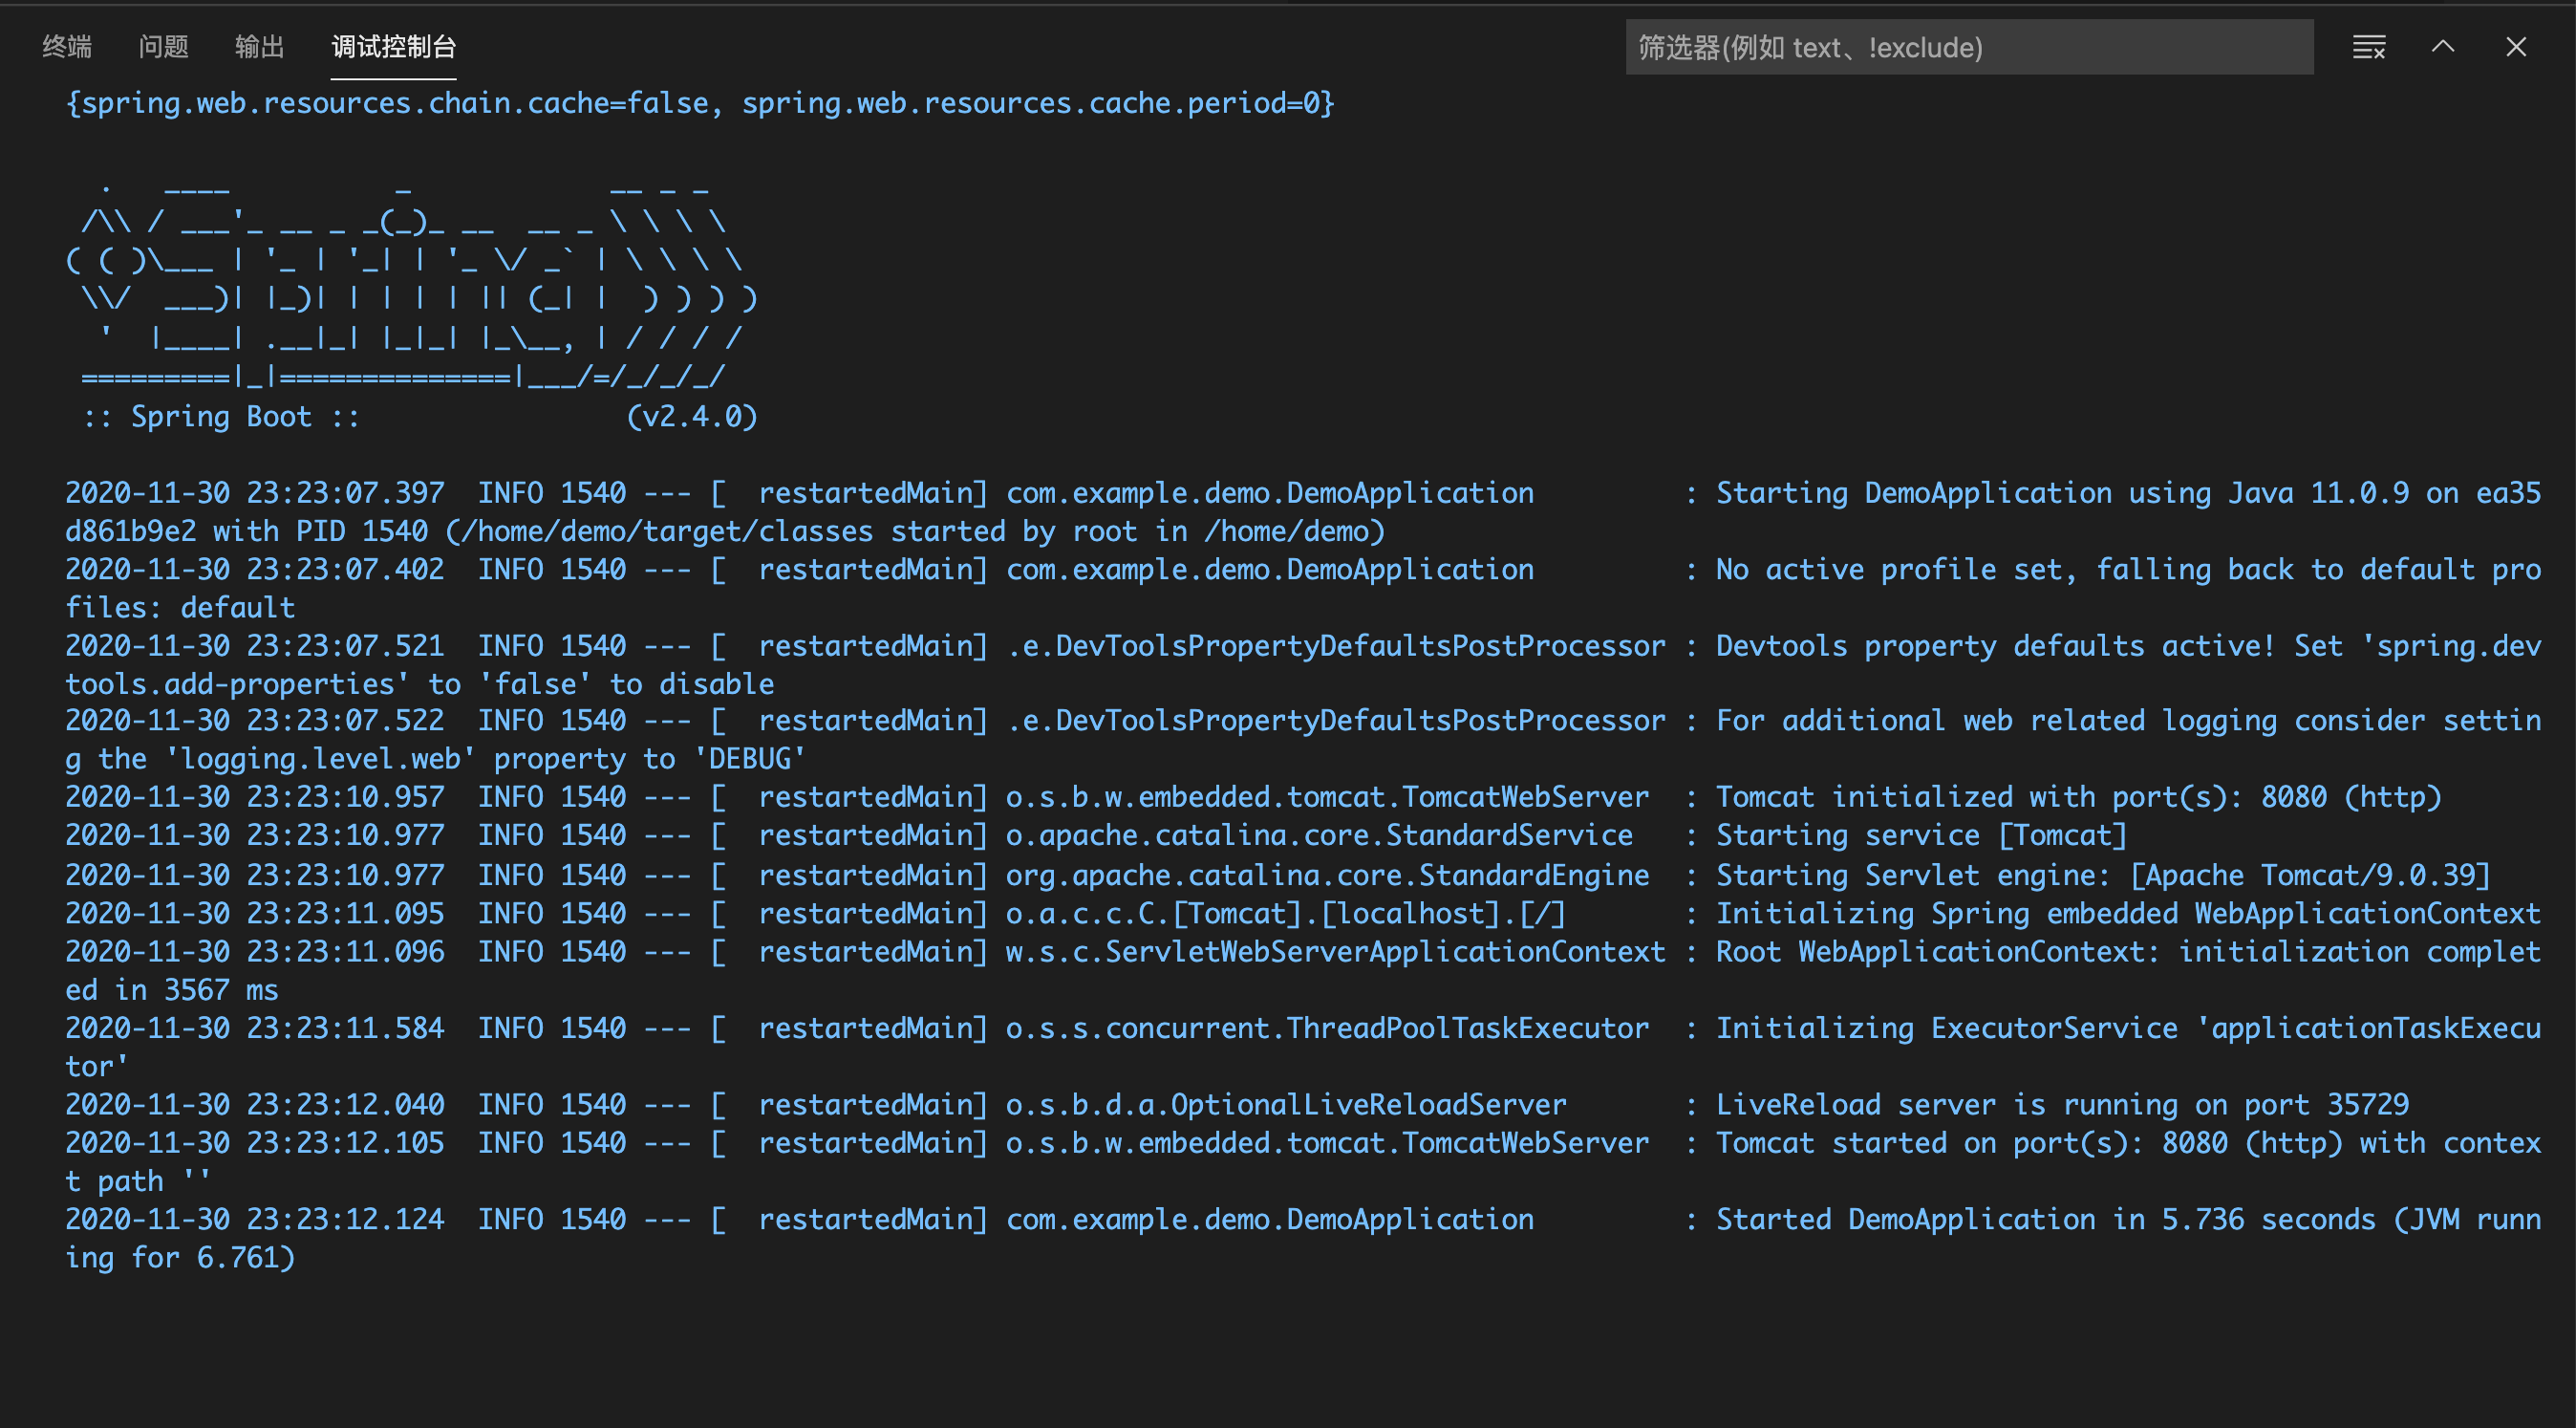Click 'Started DemoApplication in 5.736 seconds' message
The height and width of the screenshot is (1428, 2576).
[x=2044, y=1219]
